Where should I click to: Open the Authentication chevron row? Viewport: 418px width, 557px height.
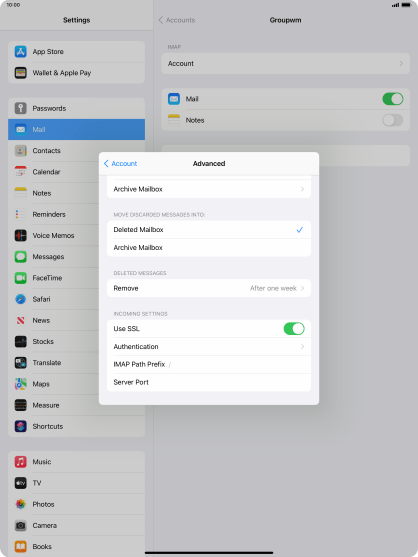(209, 346)
